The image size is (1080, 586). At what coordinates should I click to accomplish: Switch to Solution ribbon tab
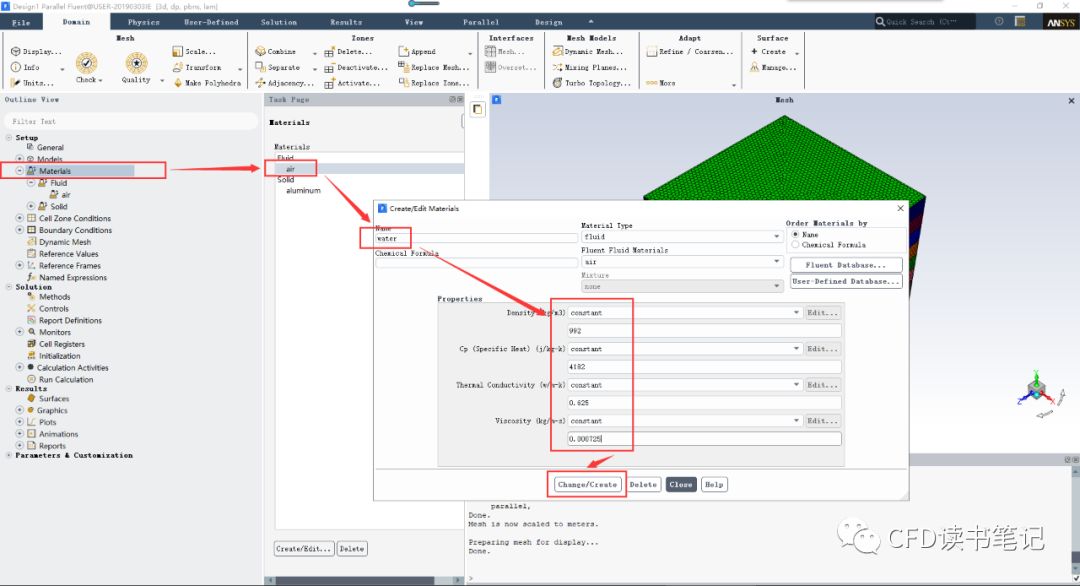[x=278, y=22]
